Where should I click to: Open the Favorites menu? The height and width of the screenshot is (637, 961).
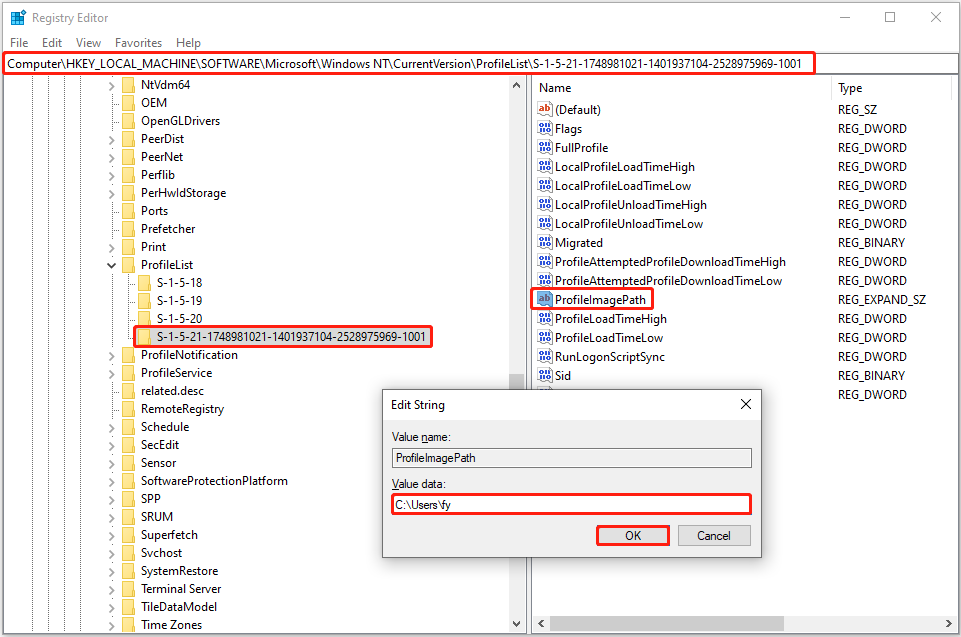(x=139, y=43)
